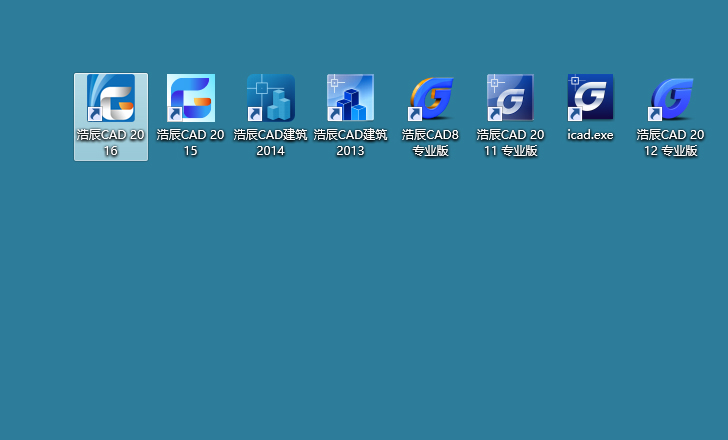The height and width of the screenshot is (440, 728).
Task: Click the 浩辰CAD建筑 2013 shortcut icon
Action: click(x=351, y=98)
